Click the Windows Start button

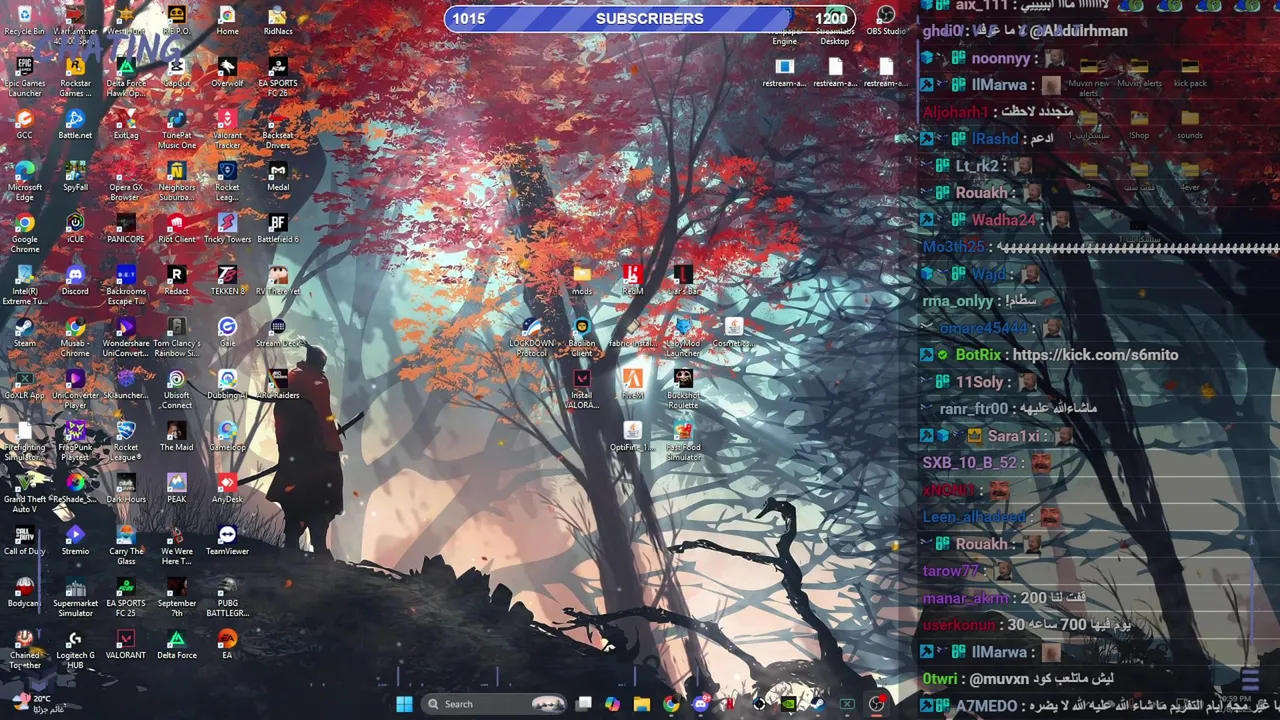coord(404,704)
